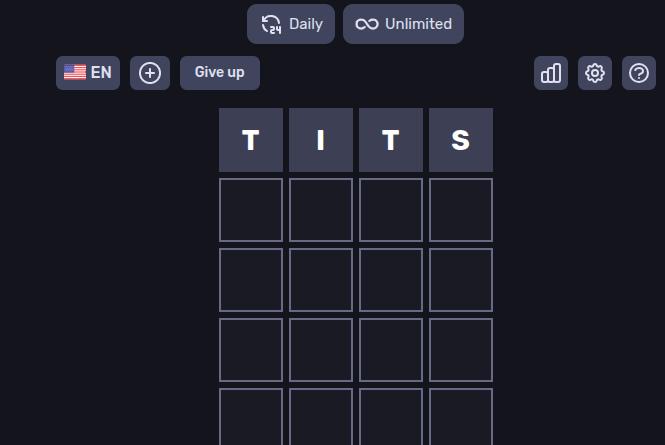
Task: Open the statistics bar chart icon
Action: click(x=551, y=73)
